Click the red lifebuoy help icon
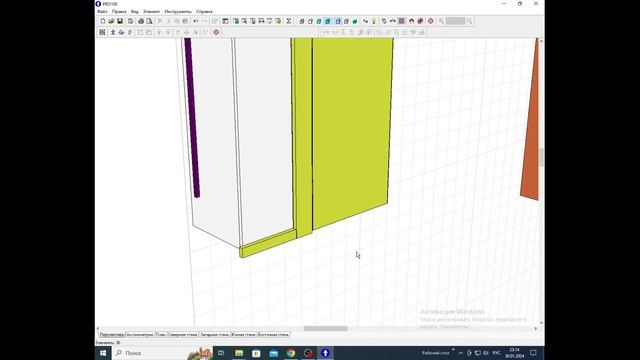This screenshot has height=360, width=640. pos(431,21)
